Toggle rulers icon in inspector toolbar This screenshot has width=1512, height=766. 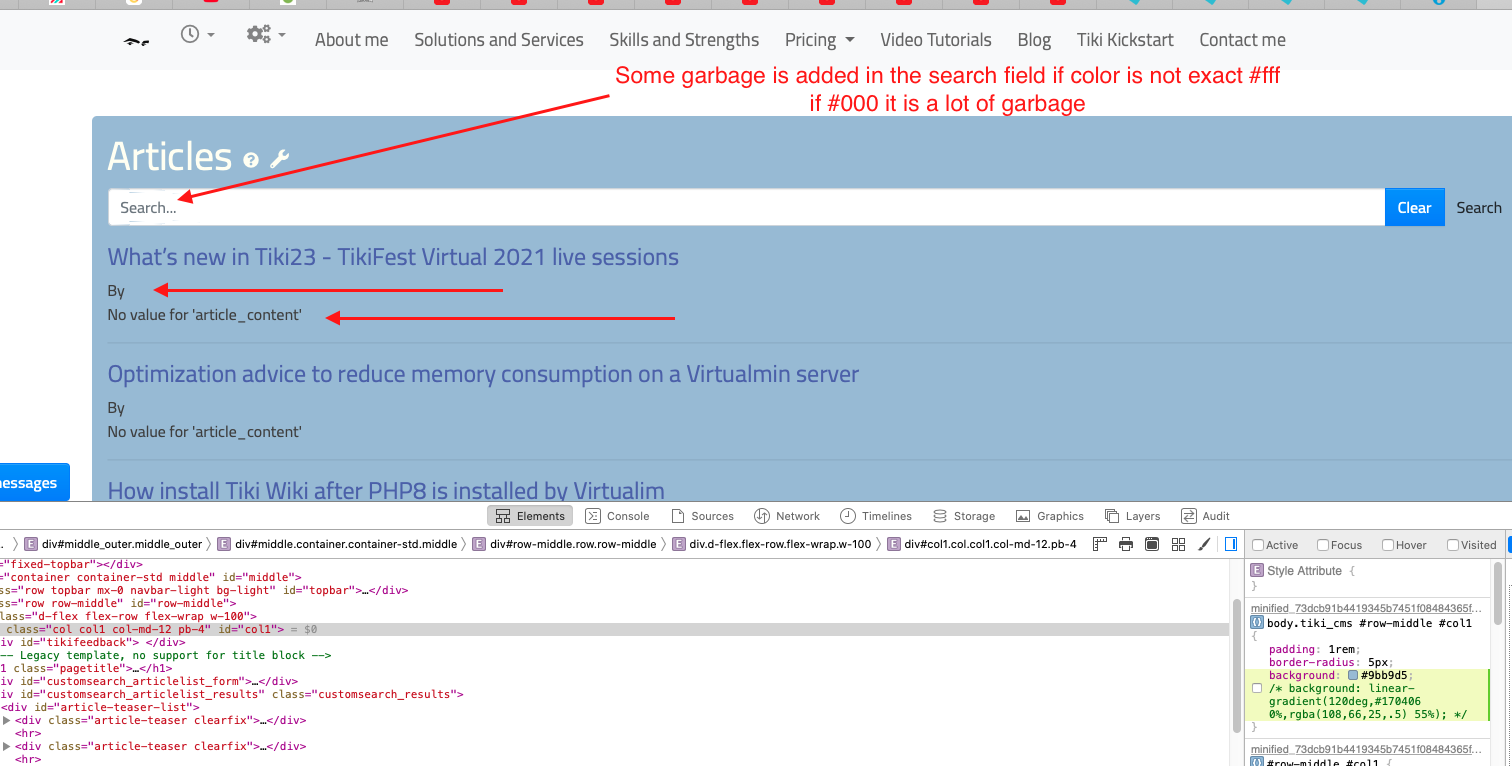coord(1100,544)
